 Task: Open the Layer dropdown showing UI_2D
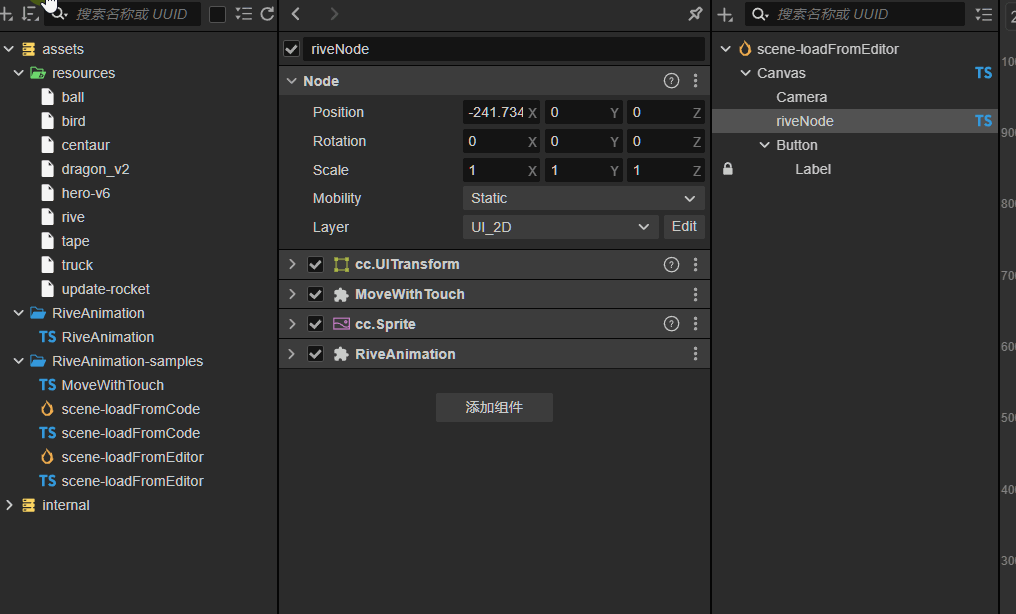coord(559,227)
